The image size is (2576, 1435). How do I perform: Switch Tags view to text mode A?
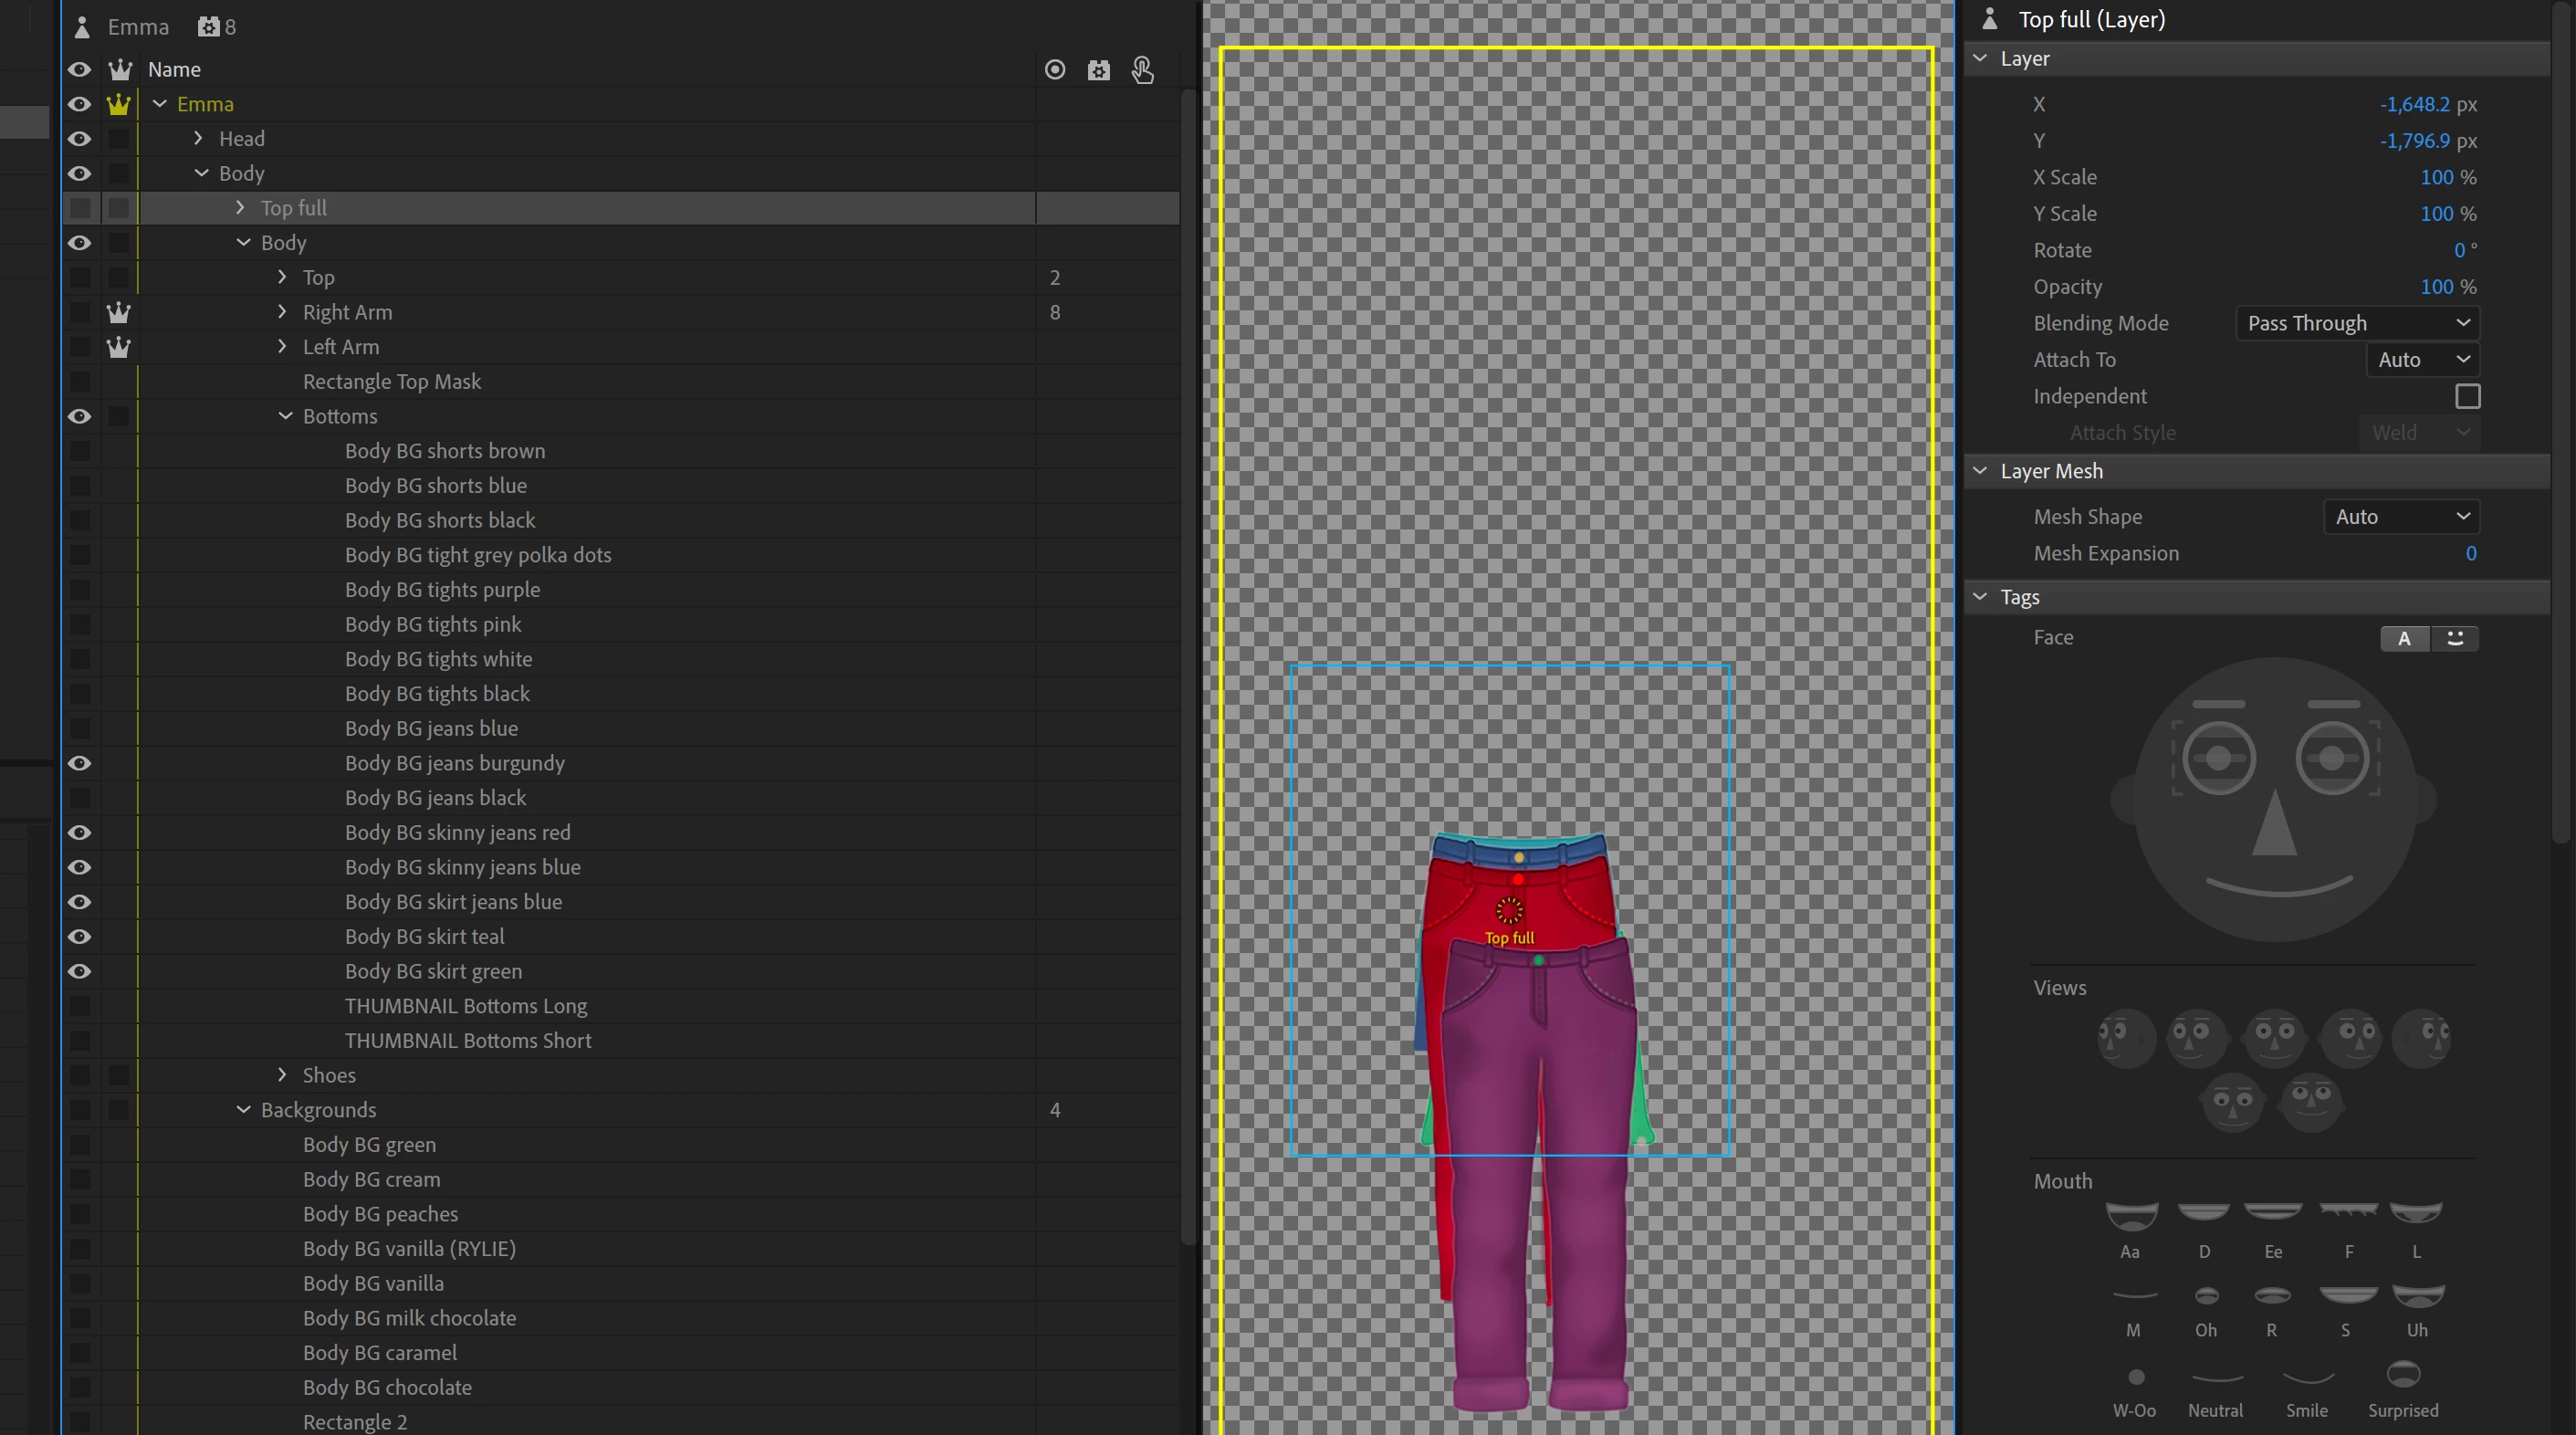2403,639
